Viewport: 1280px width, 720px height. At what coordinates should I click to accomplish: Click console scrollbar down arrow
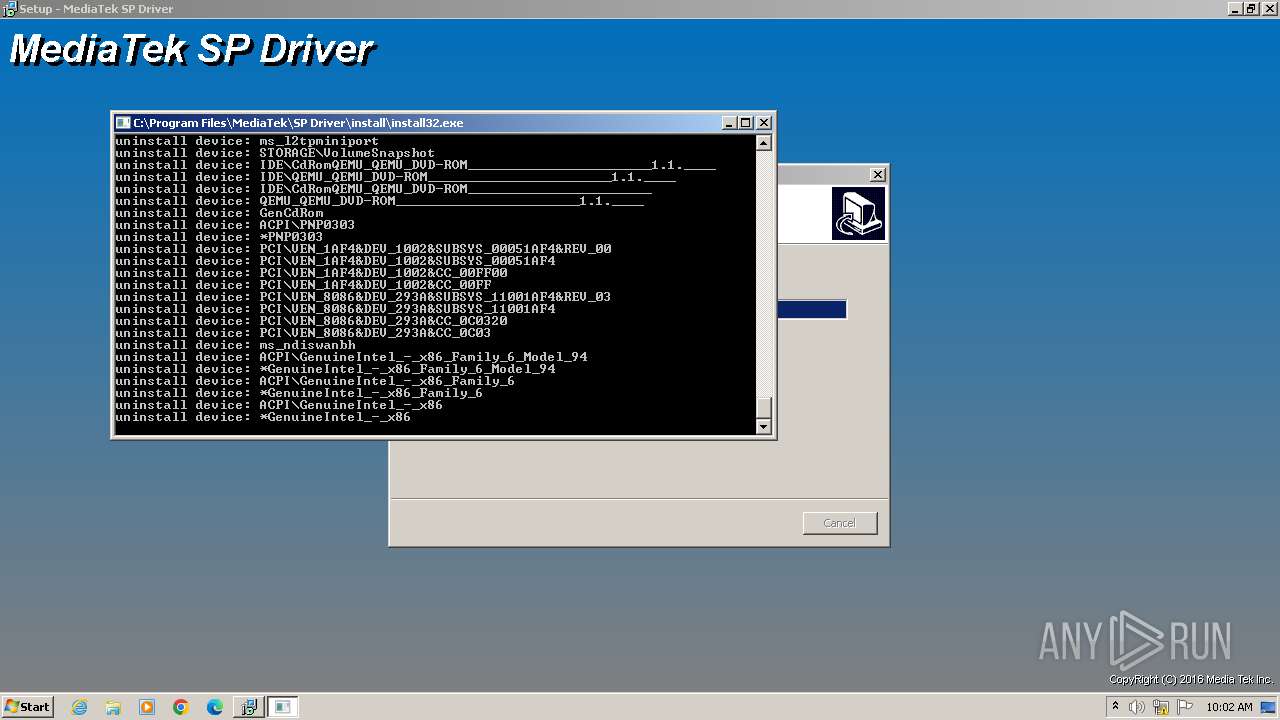[x=764, y=427]
